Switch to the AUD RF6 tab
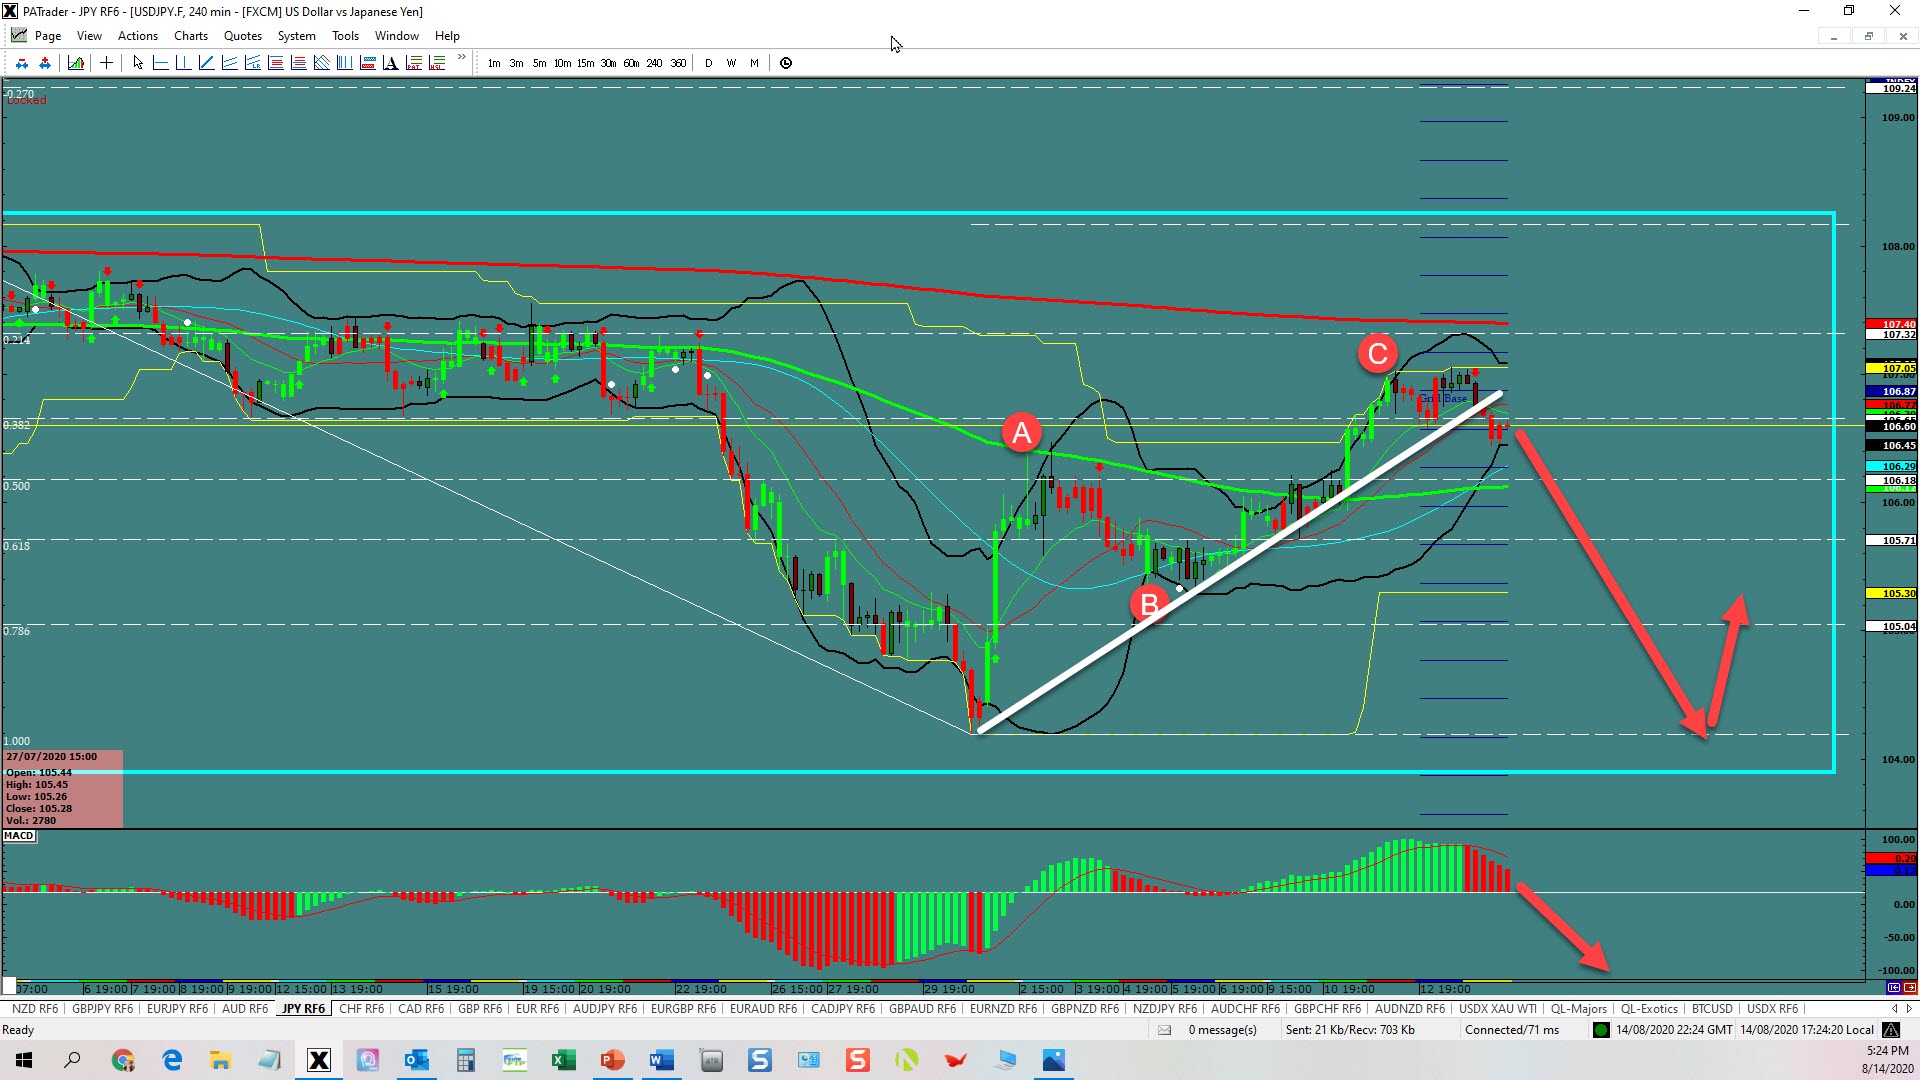The width and height of the screenshot is (1920, 1080). pos(245,1008)
